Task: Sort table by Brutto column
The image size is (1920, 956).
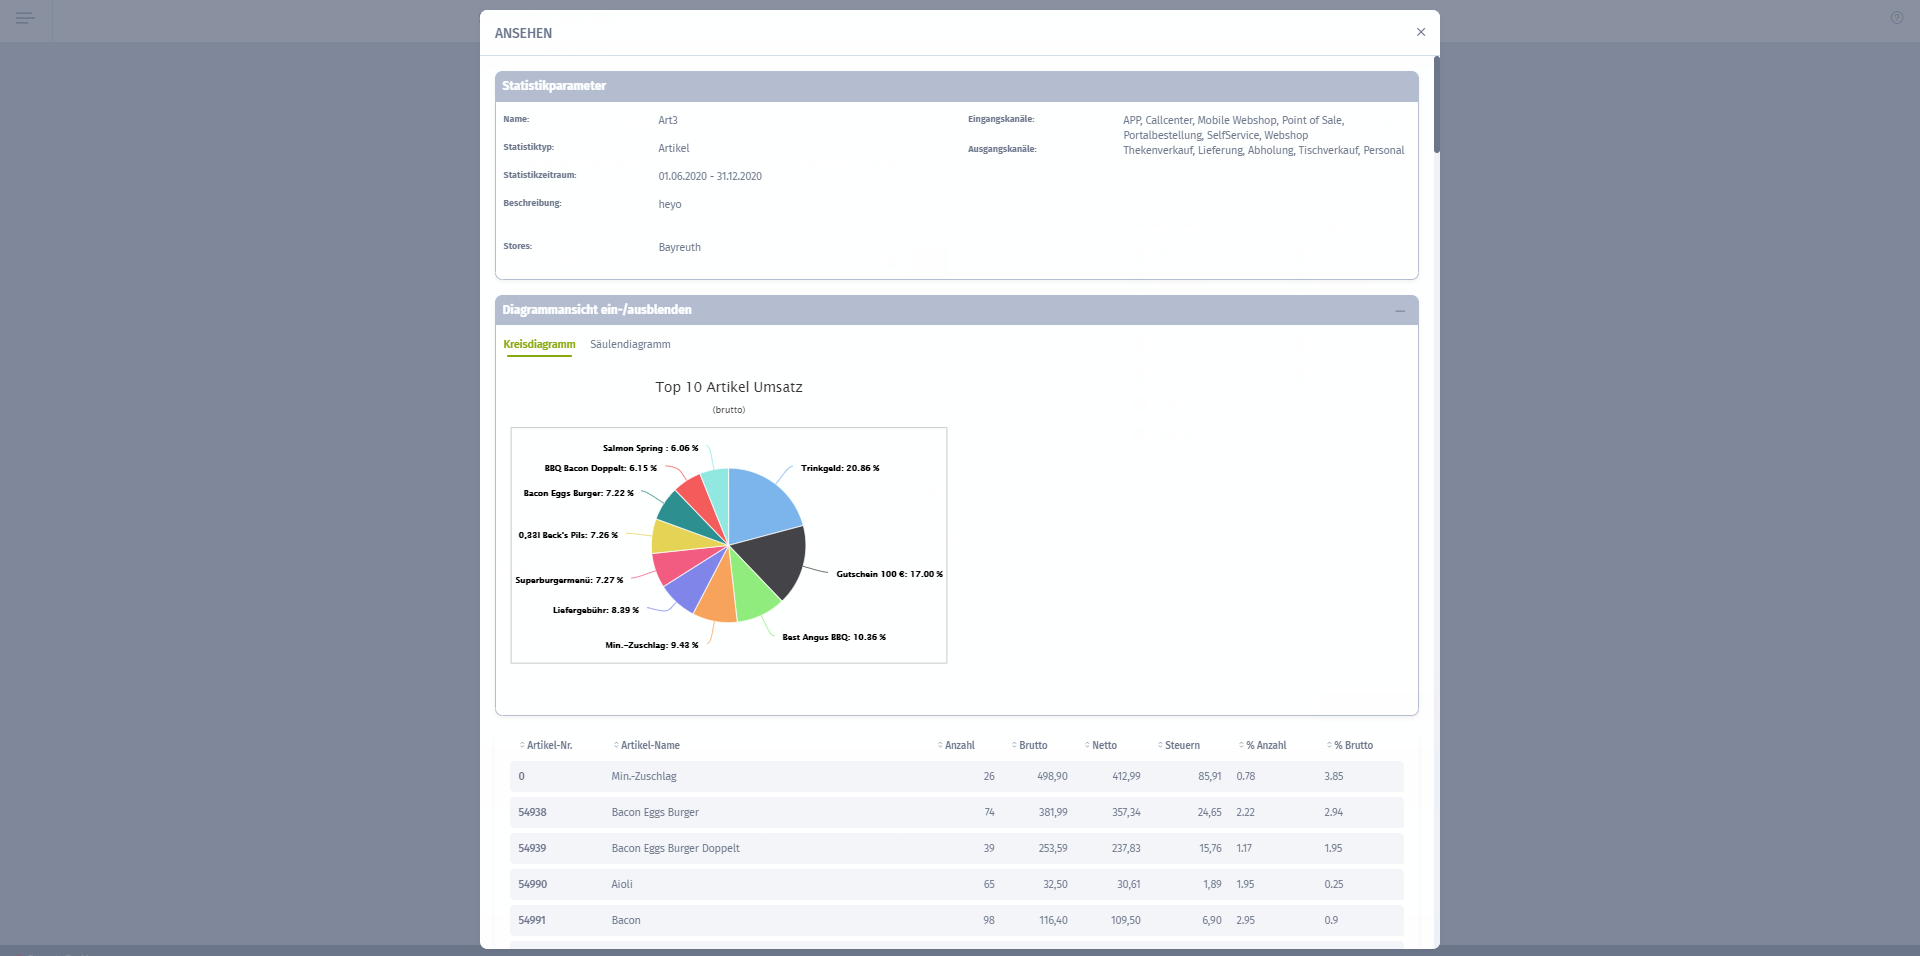Action: click(1030, 745)
